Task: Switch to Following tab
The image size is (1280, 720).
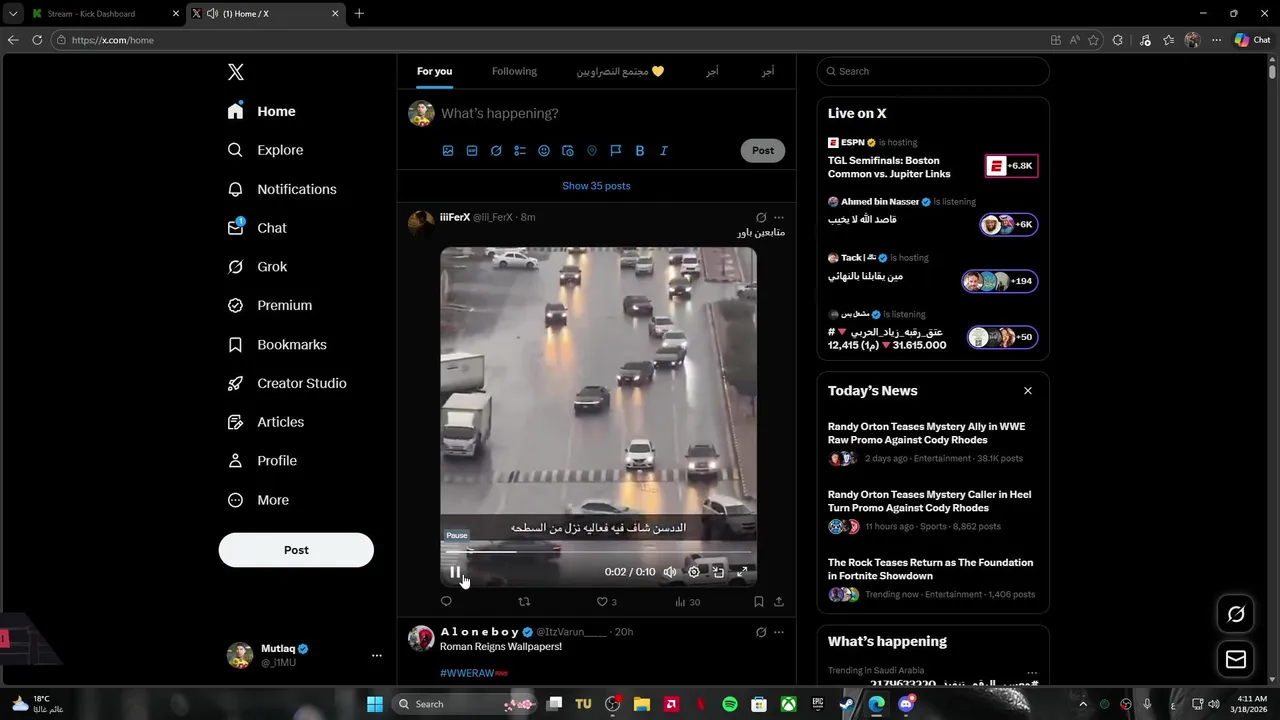Action: (x=514, y=71)
